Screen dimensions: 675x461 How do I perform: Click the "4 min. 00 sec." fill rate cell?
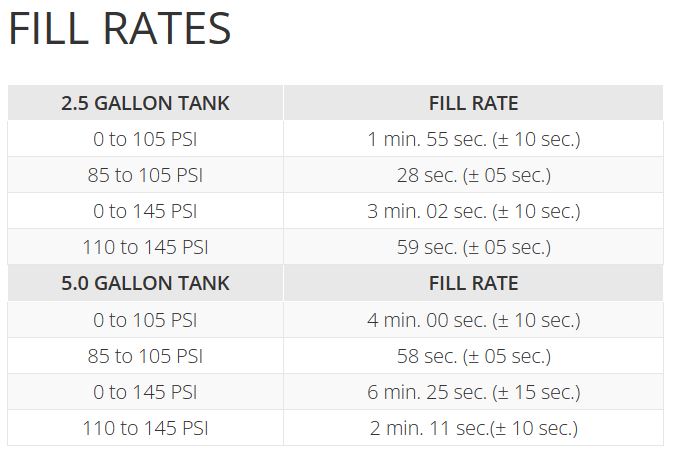pyautogui.click(x=473, y=320)
